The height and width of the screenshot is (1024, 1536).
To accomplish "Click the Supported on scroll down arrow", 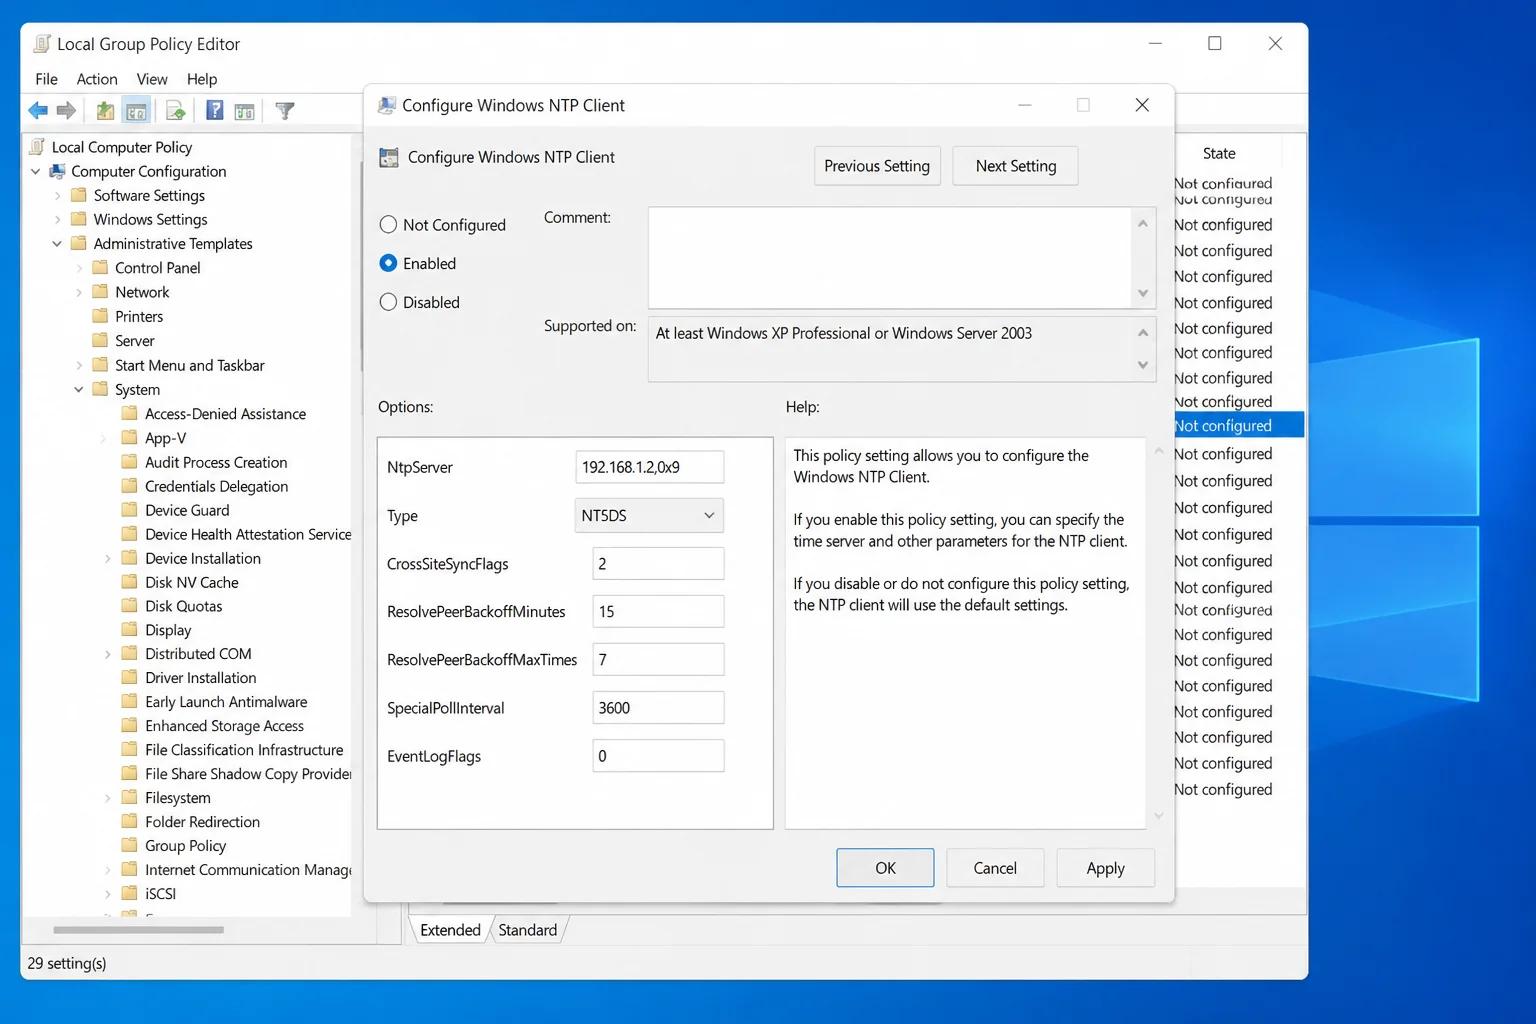I will 1143,366.
